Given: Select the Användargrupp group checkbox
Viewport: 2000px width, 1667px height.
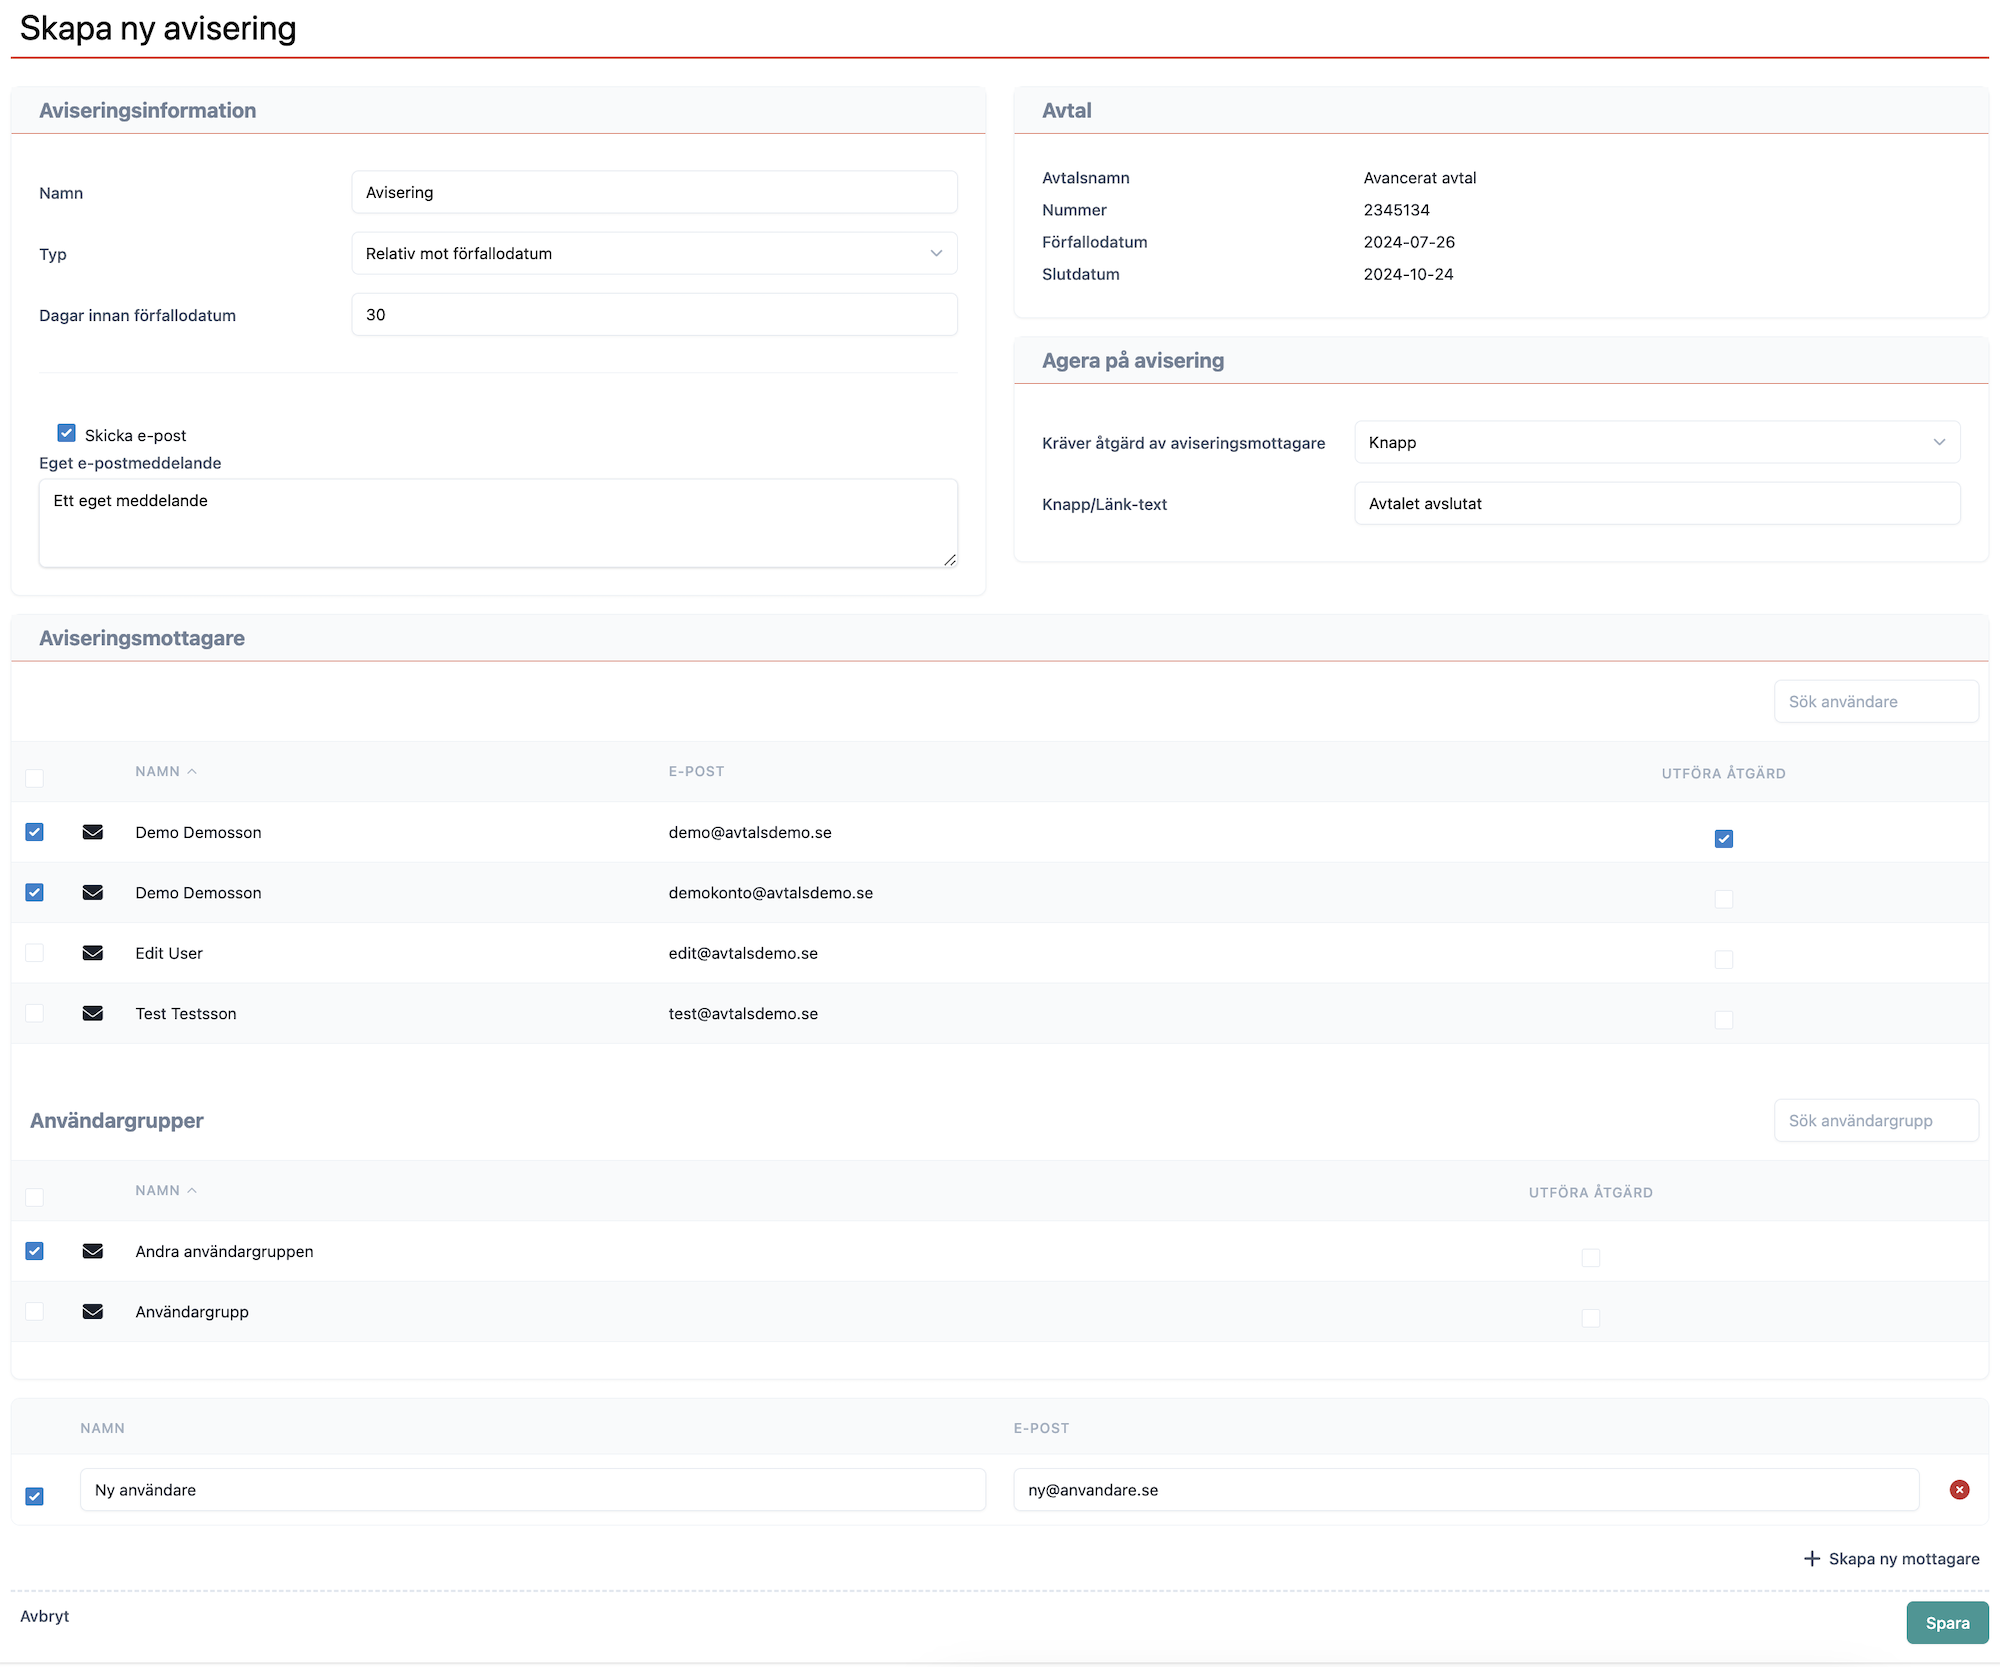Looking at the screenshot, I should (35, 1311).
